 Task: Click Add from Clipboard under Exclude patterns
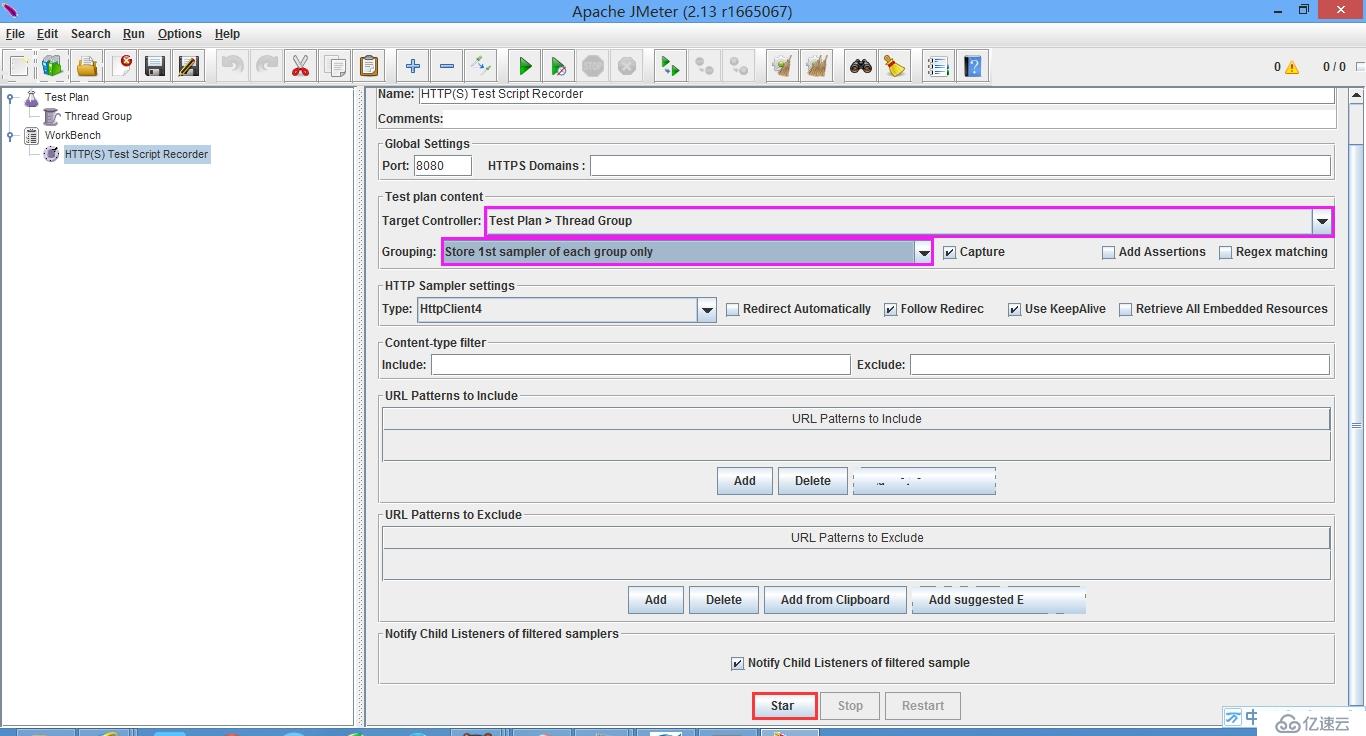coord(835,600)
